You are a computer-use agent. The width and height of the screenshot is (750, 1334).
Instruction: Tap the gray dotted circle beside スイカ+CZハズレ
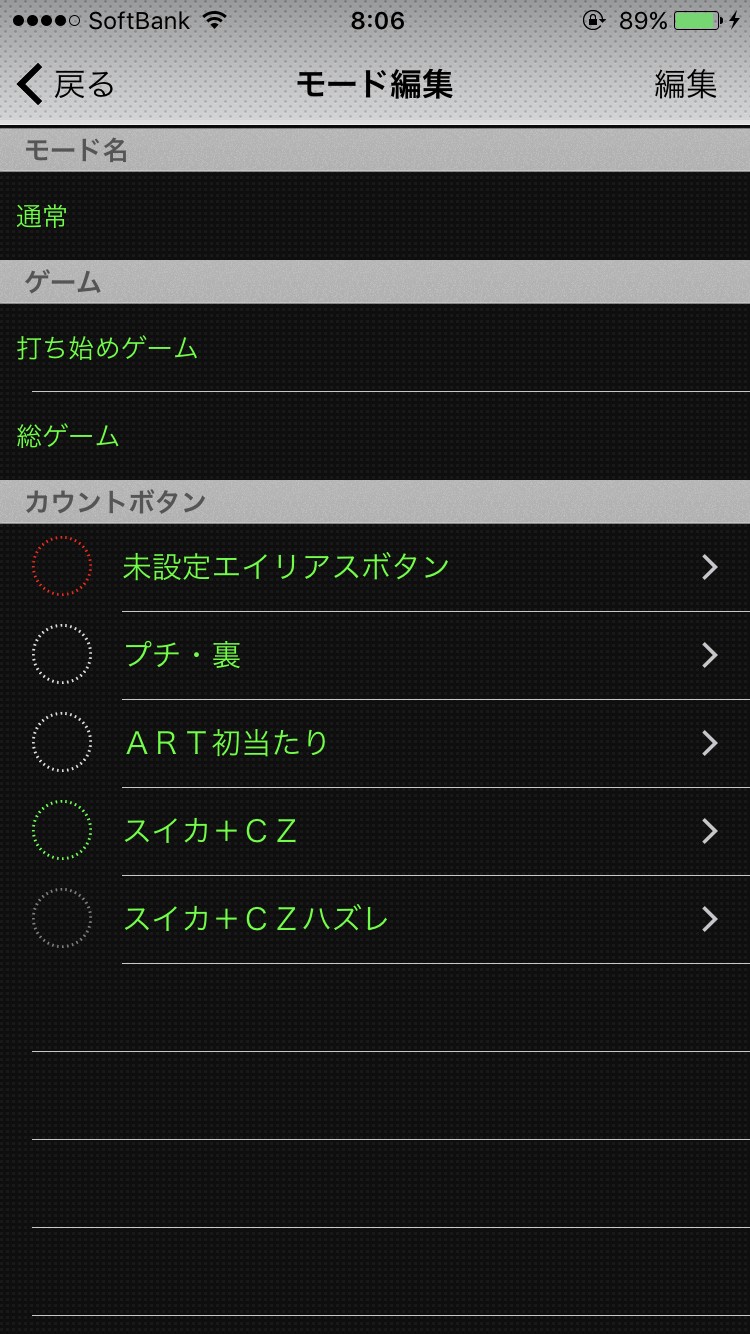coord(62,919)
